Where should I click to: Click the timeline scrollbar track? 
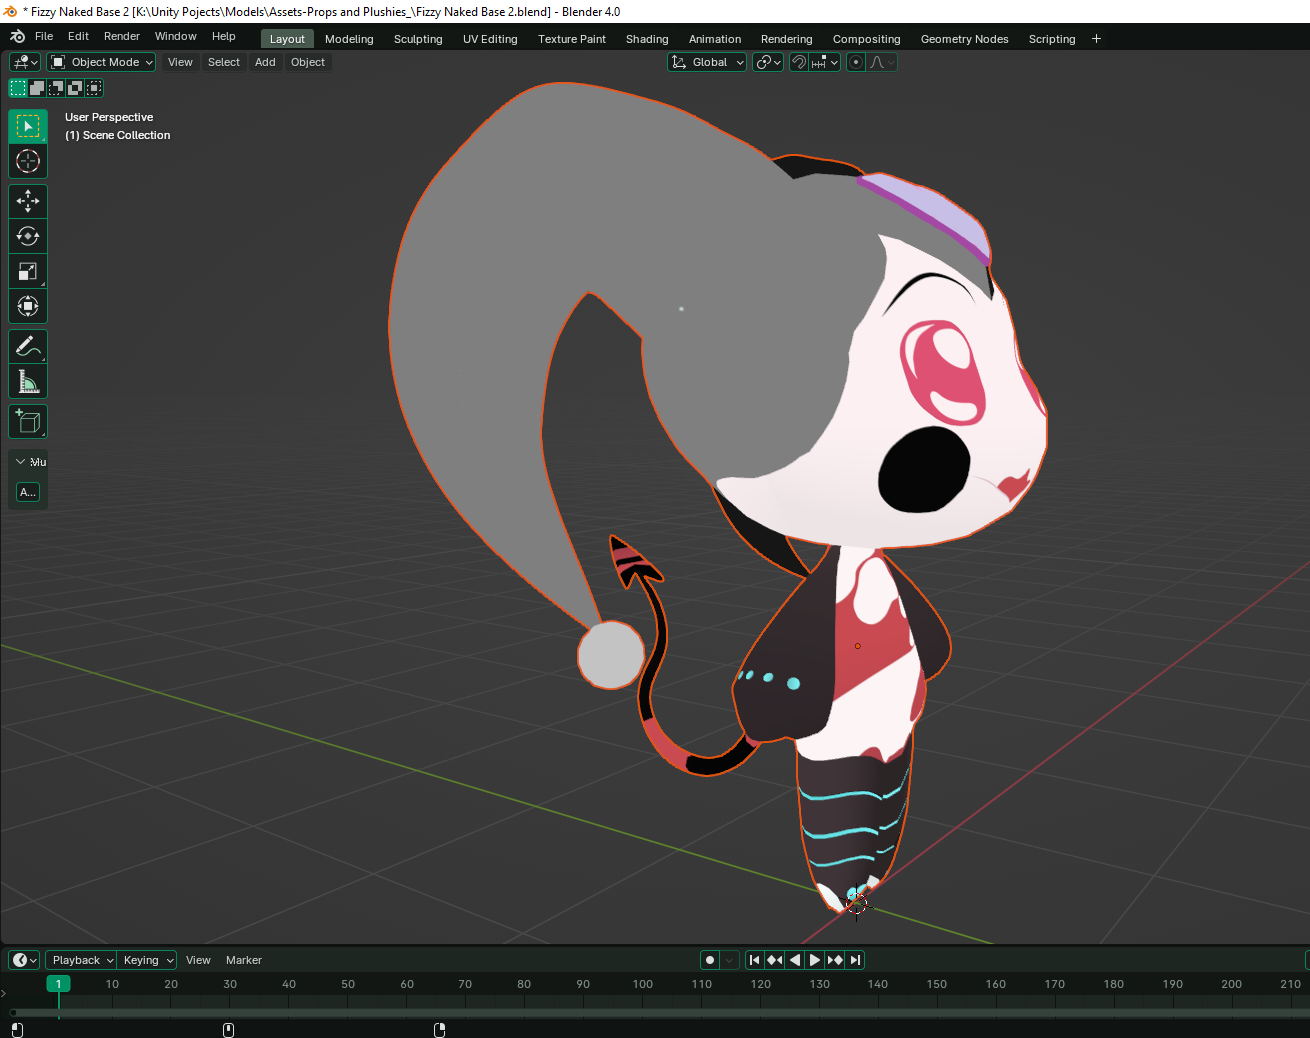[650, 1012]
